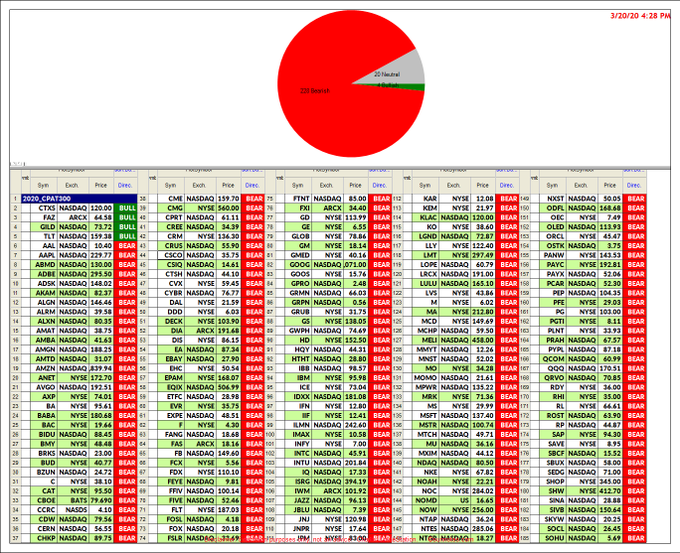
Task: Click the ORCL symbol cell
Action: click(x=553, y=236)
